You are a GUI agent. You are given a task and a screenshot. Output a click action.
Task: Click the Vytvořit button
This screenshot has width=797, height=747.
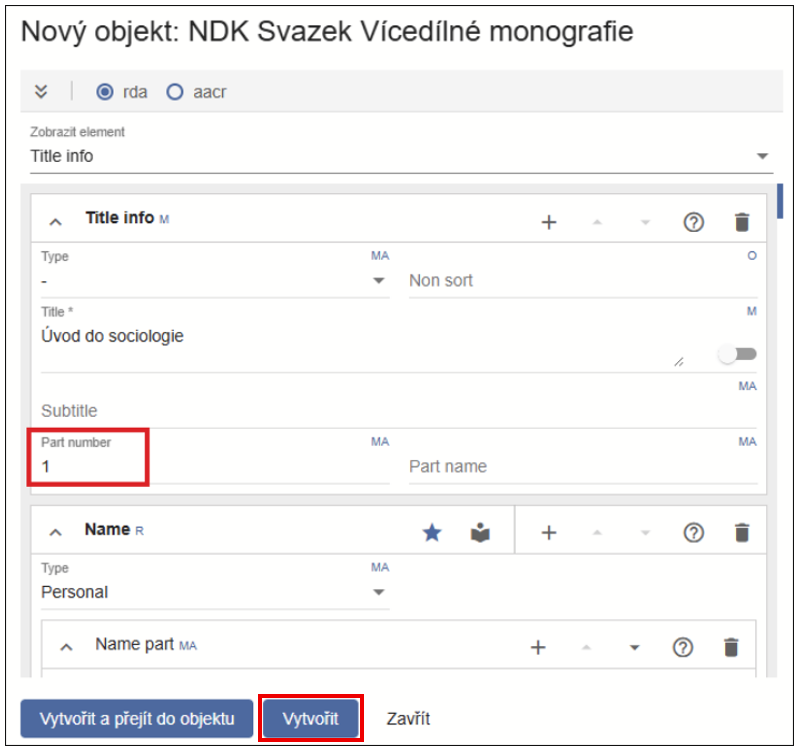[310, 719]
